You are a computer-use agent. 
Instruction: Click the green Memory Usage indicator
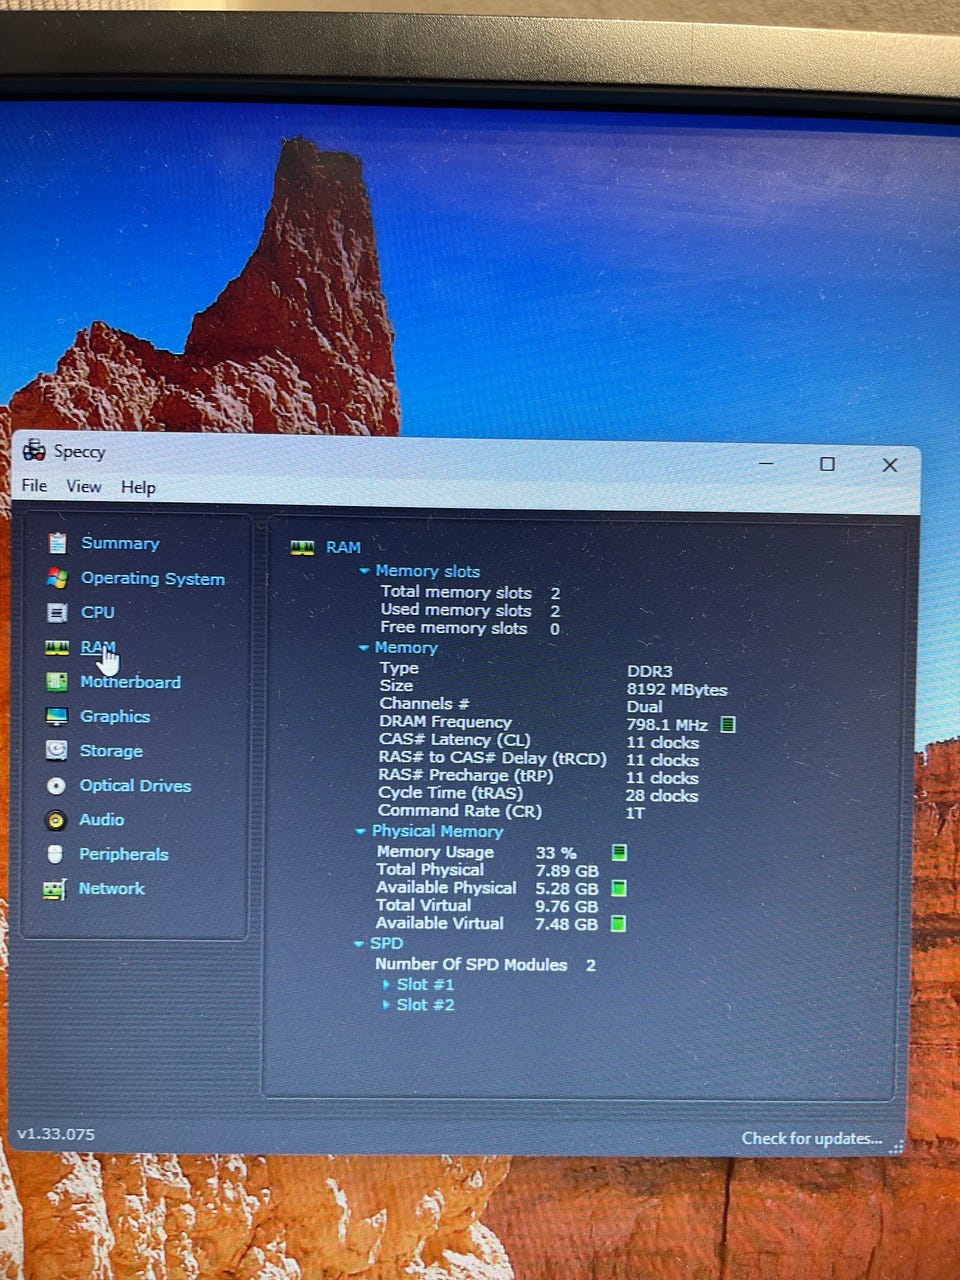click(619, 853)
